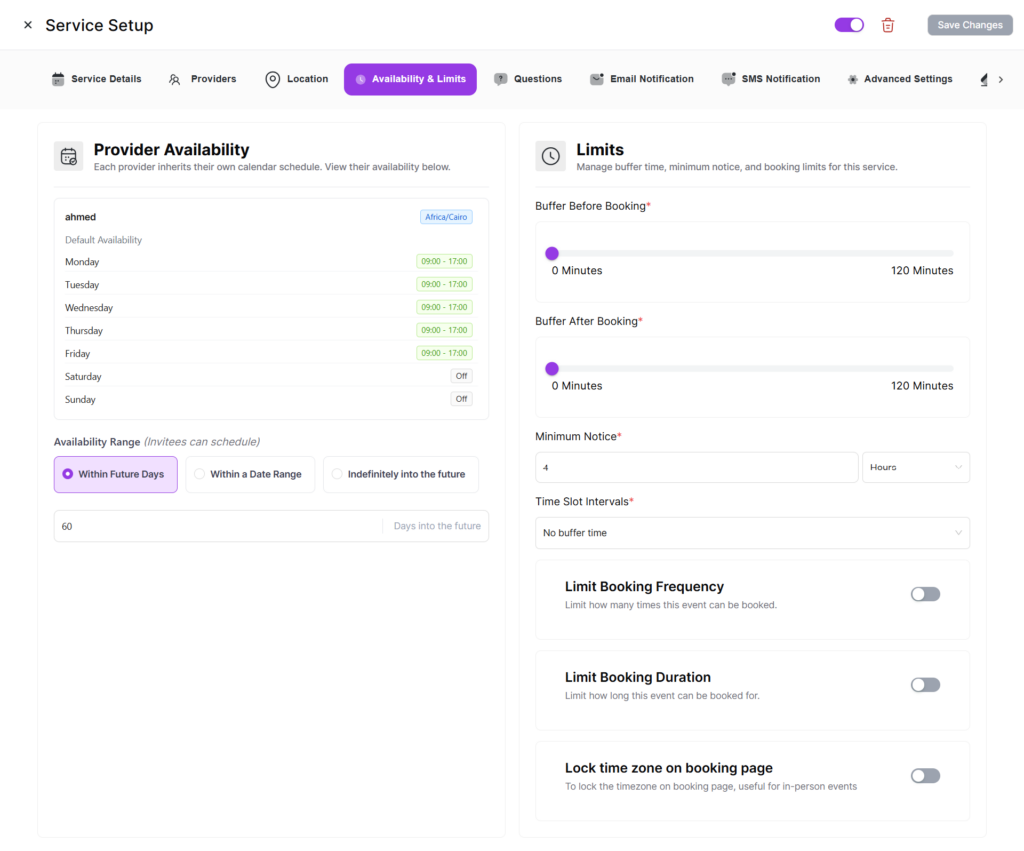Open the Minimum Notice Hours unit dropdown

pos(915,467)
